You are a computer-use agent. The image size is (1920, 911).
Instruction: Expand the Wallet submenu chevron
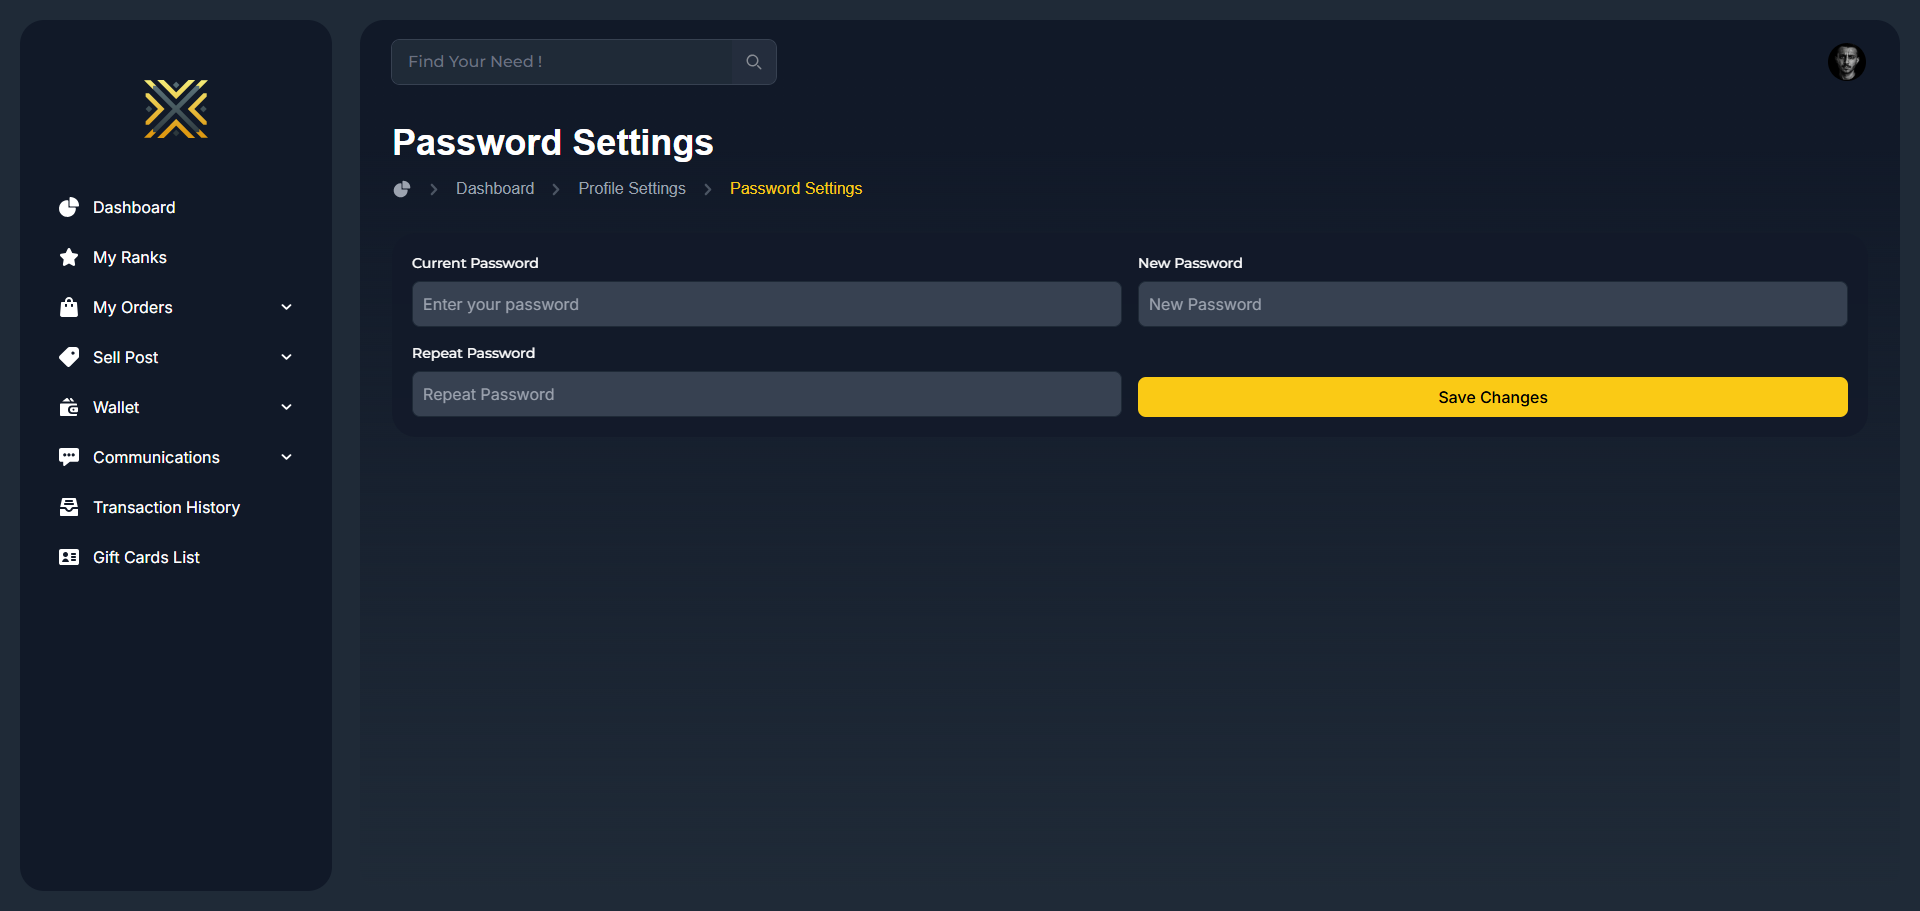[x=286, y=407]
